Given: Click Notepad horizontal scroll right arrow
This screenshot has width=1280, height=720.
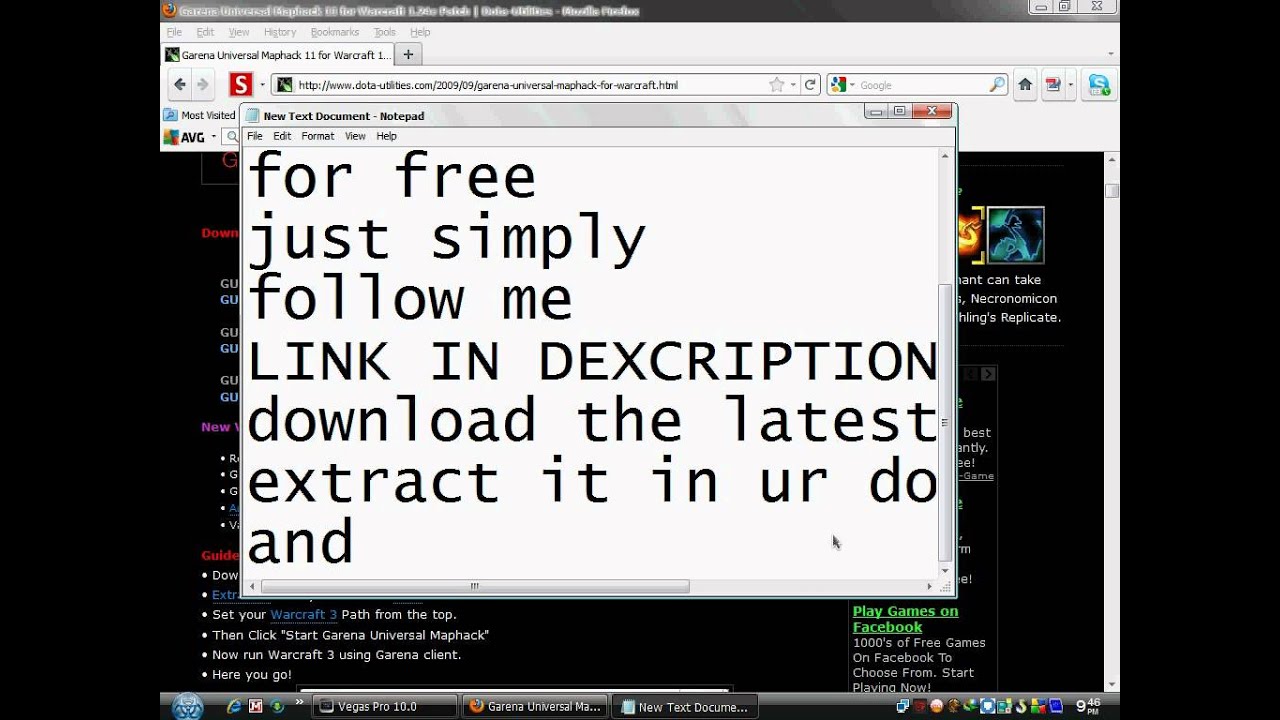Looking at the screenshot, I should click(929, 586).
